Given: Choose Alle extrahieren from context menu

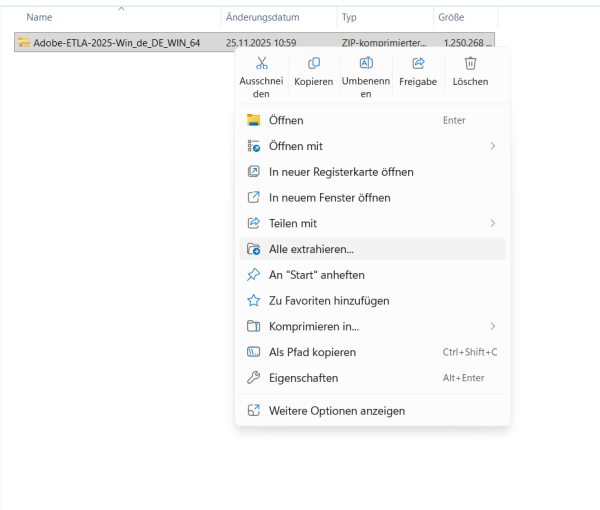Looking at the screenshot, I should click(311, 249).
